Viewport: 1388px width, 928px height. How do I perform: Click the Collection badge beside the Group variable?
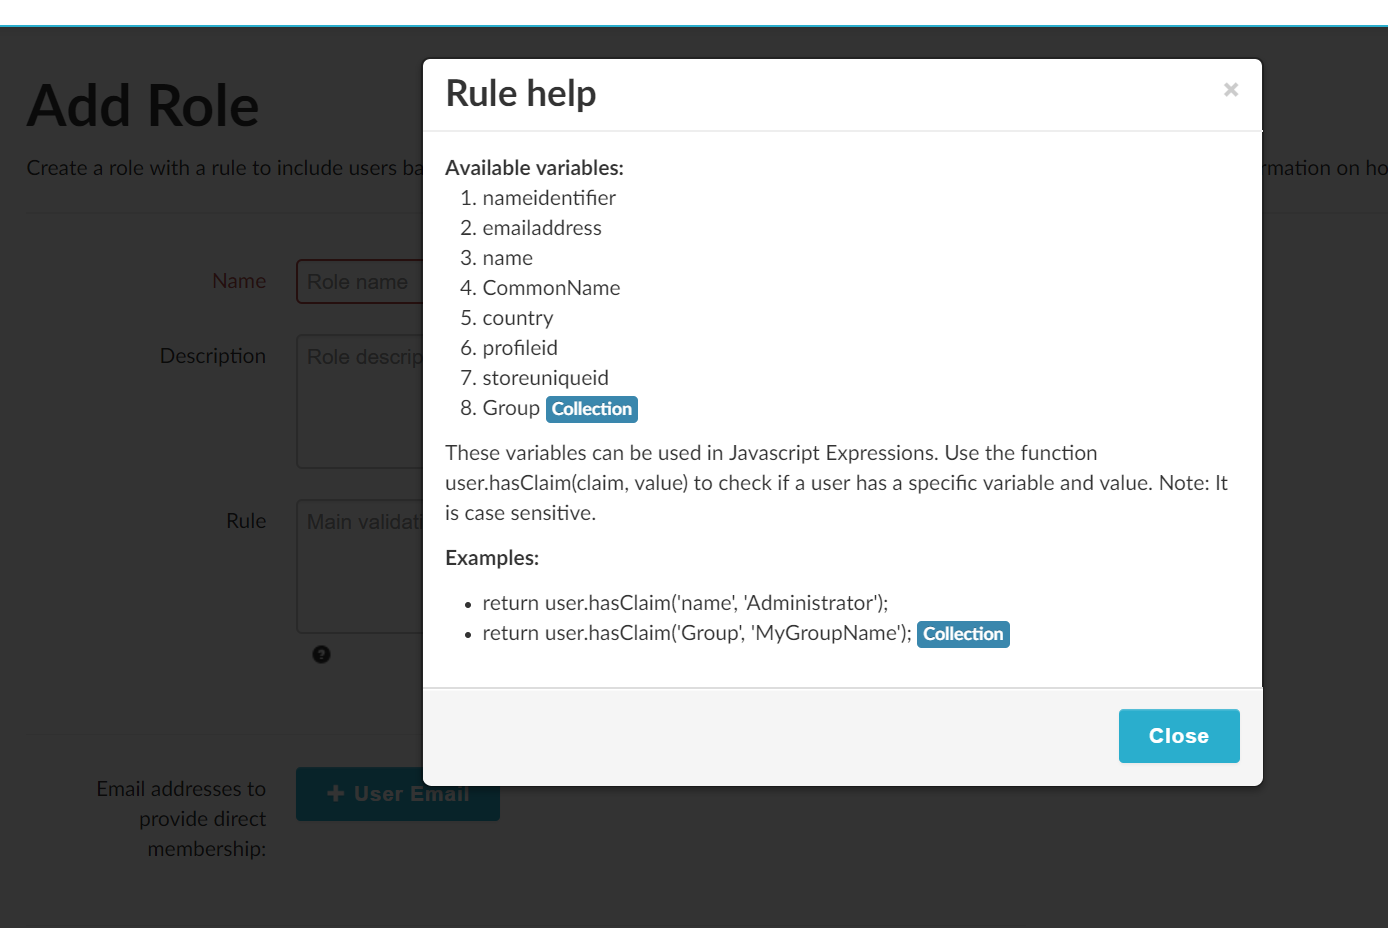[591, 409]
